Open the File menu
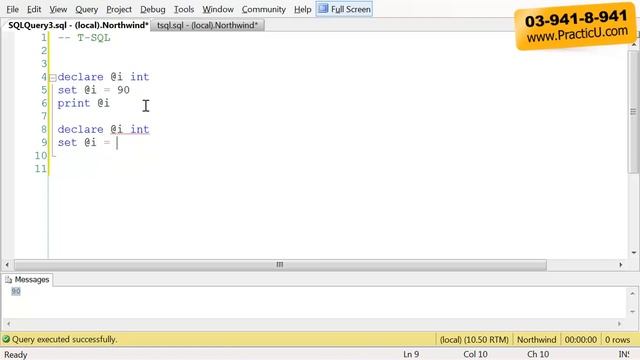 tap(13, 9)
